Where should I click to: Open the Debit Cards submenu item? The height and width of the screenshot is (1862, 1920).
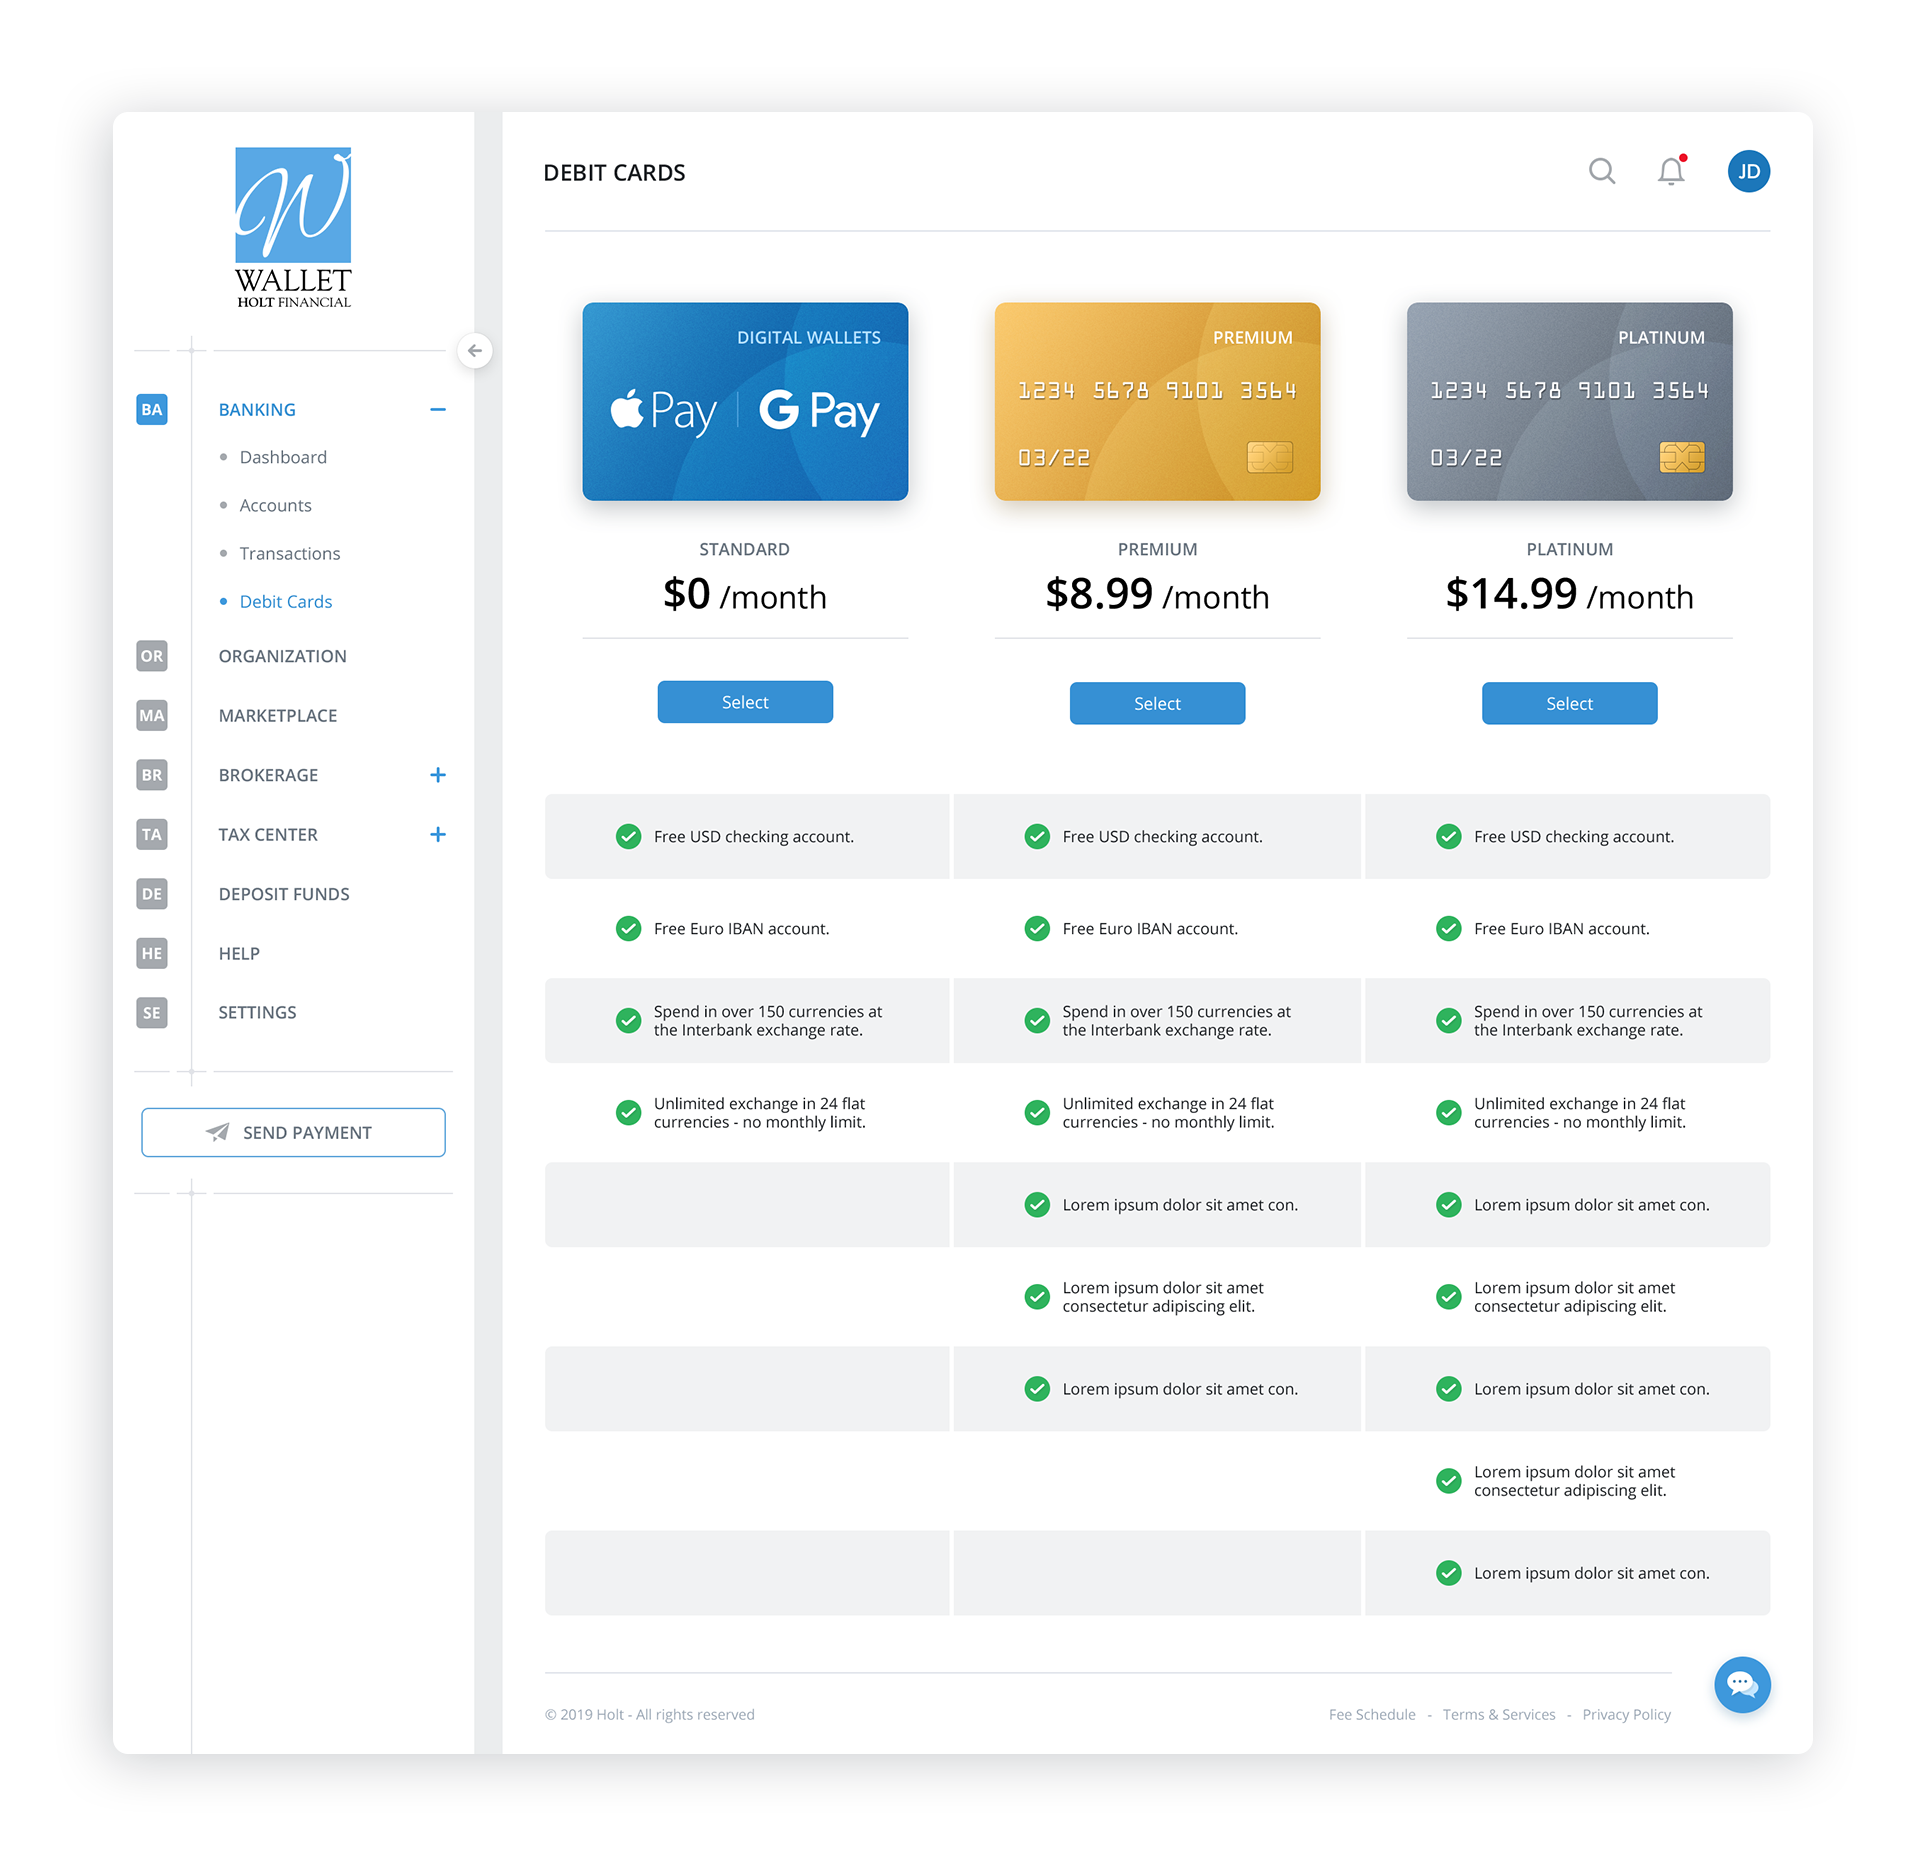click(x=286, y=601)
